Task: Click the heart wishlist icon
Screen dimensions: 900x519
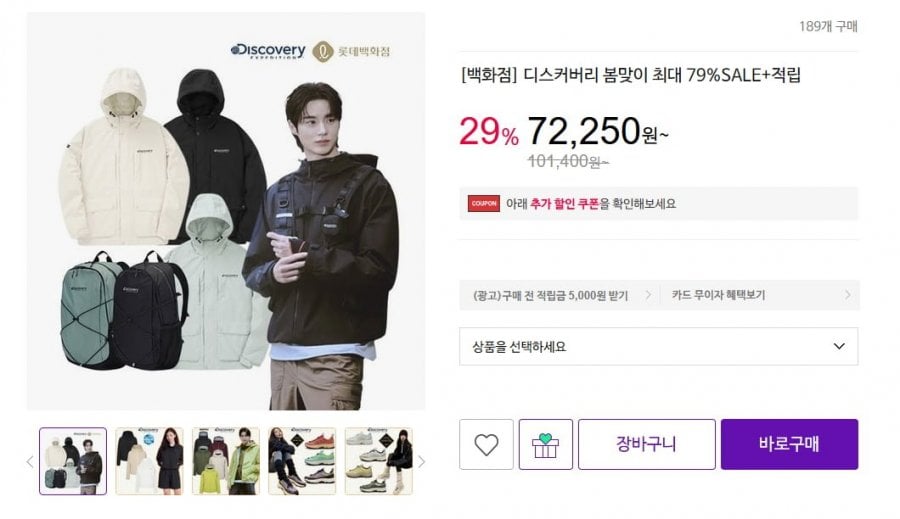Action: coord(486,444)
